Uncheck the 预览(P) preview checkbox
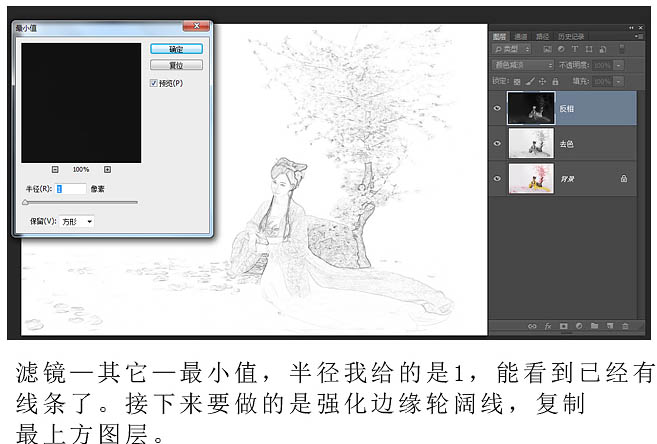 (153, 83)
